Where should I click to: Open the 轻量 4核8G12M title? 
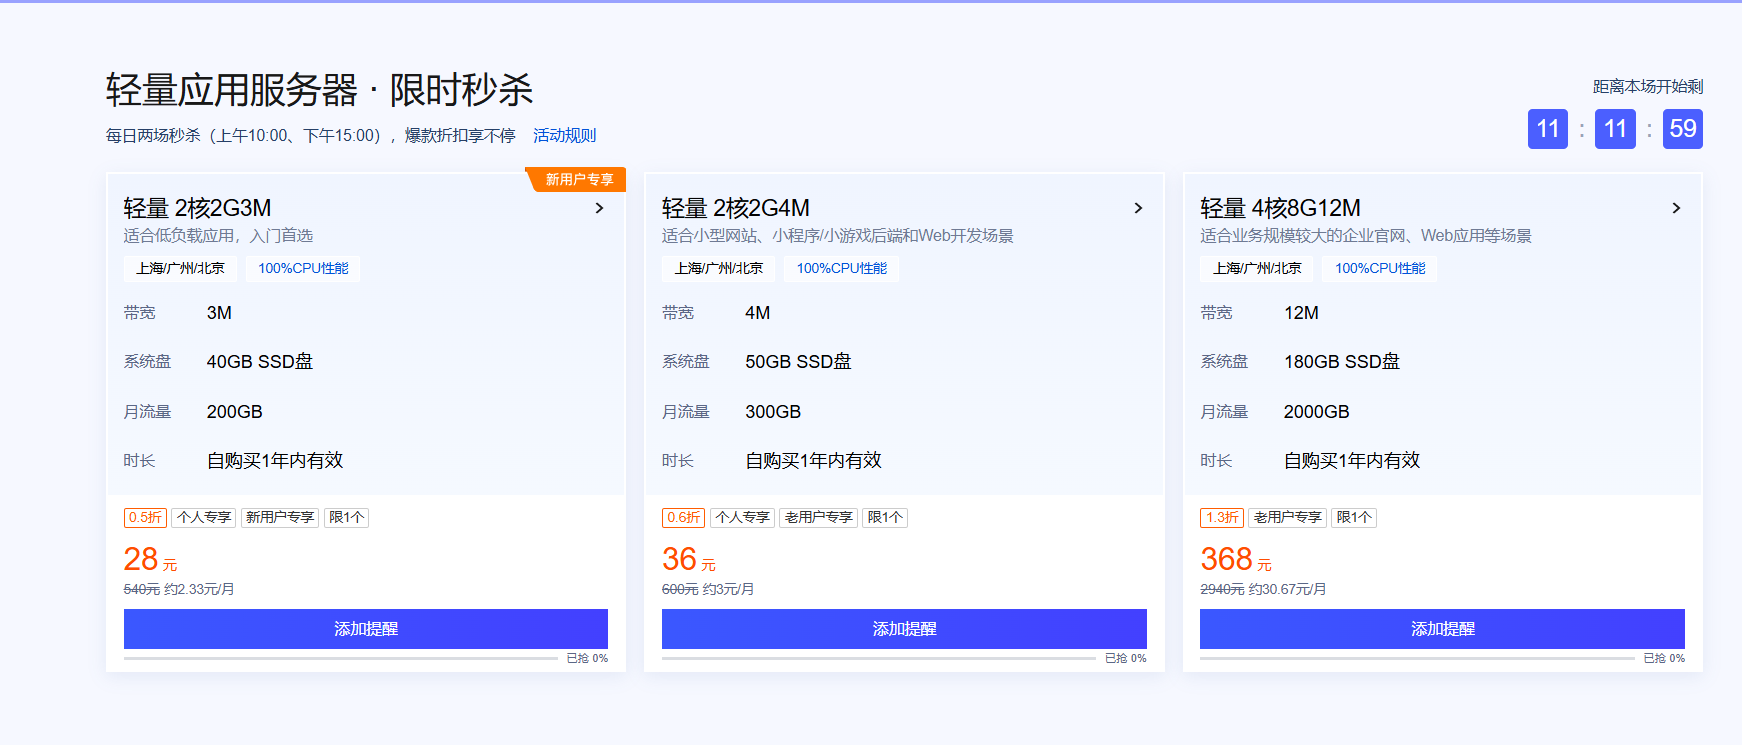(x=1281, y=208)
